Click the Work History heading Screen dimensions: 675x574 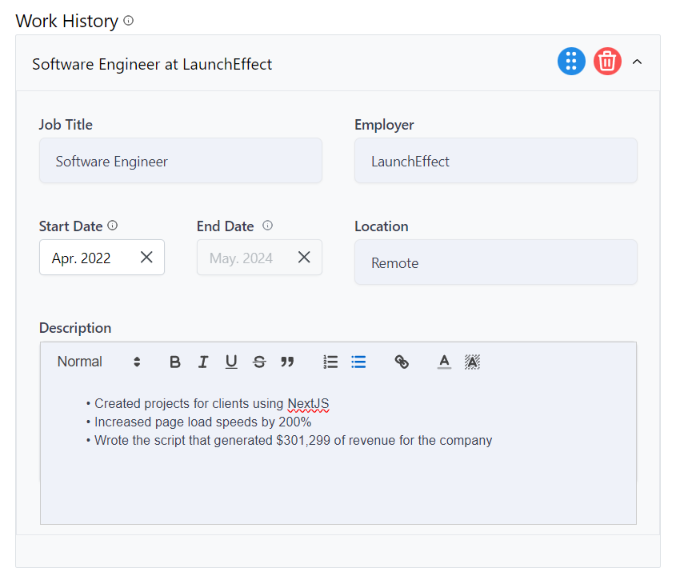coord(67,21)
